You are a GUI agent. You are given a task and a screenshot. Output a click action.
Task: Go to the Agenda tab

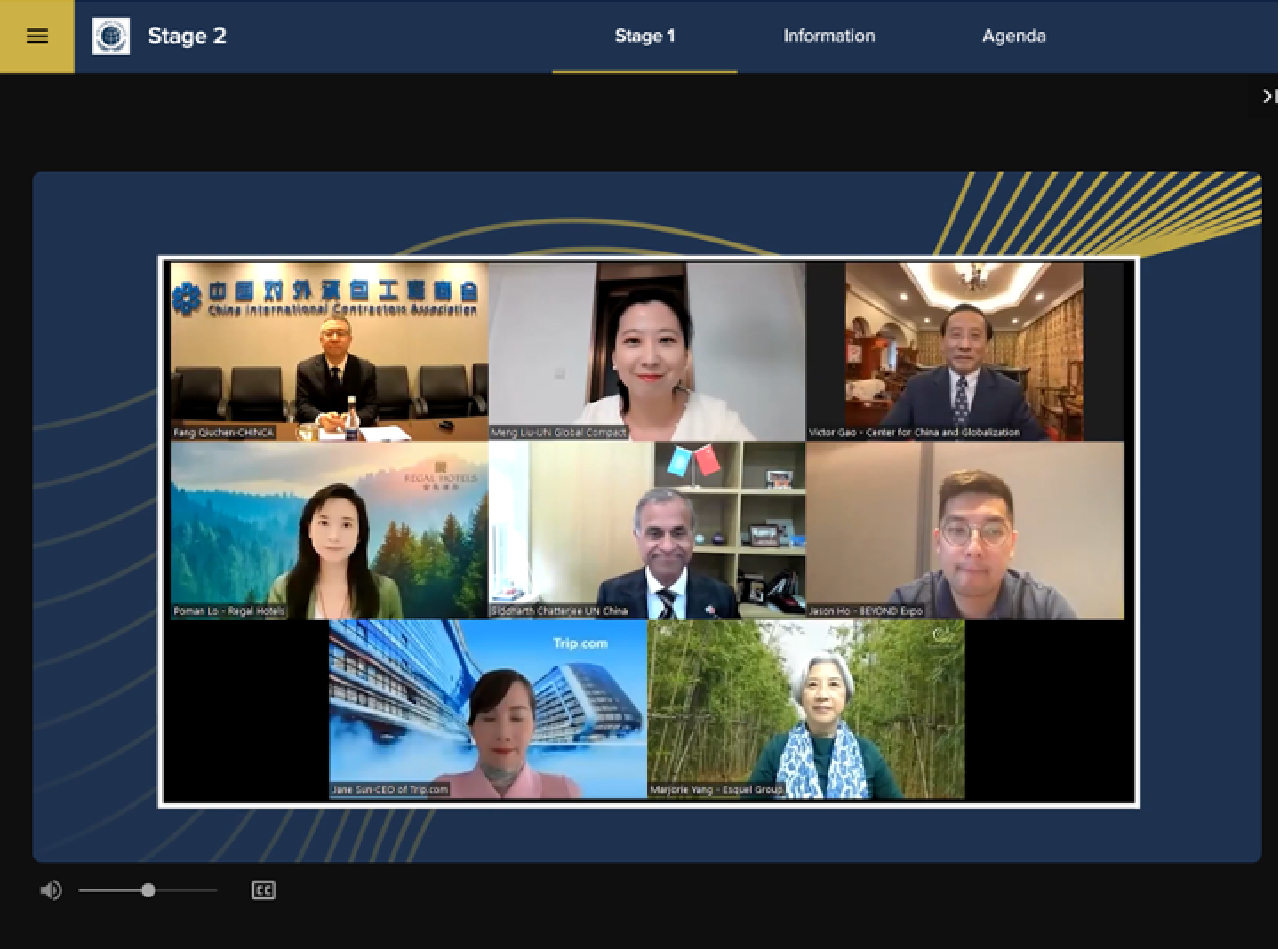coord(1013,36)
